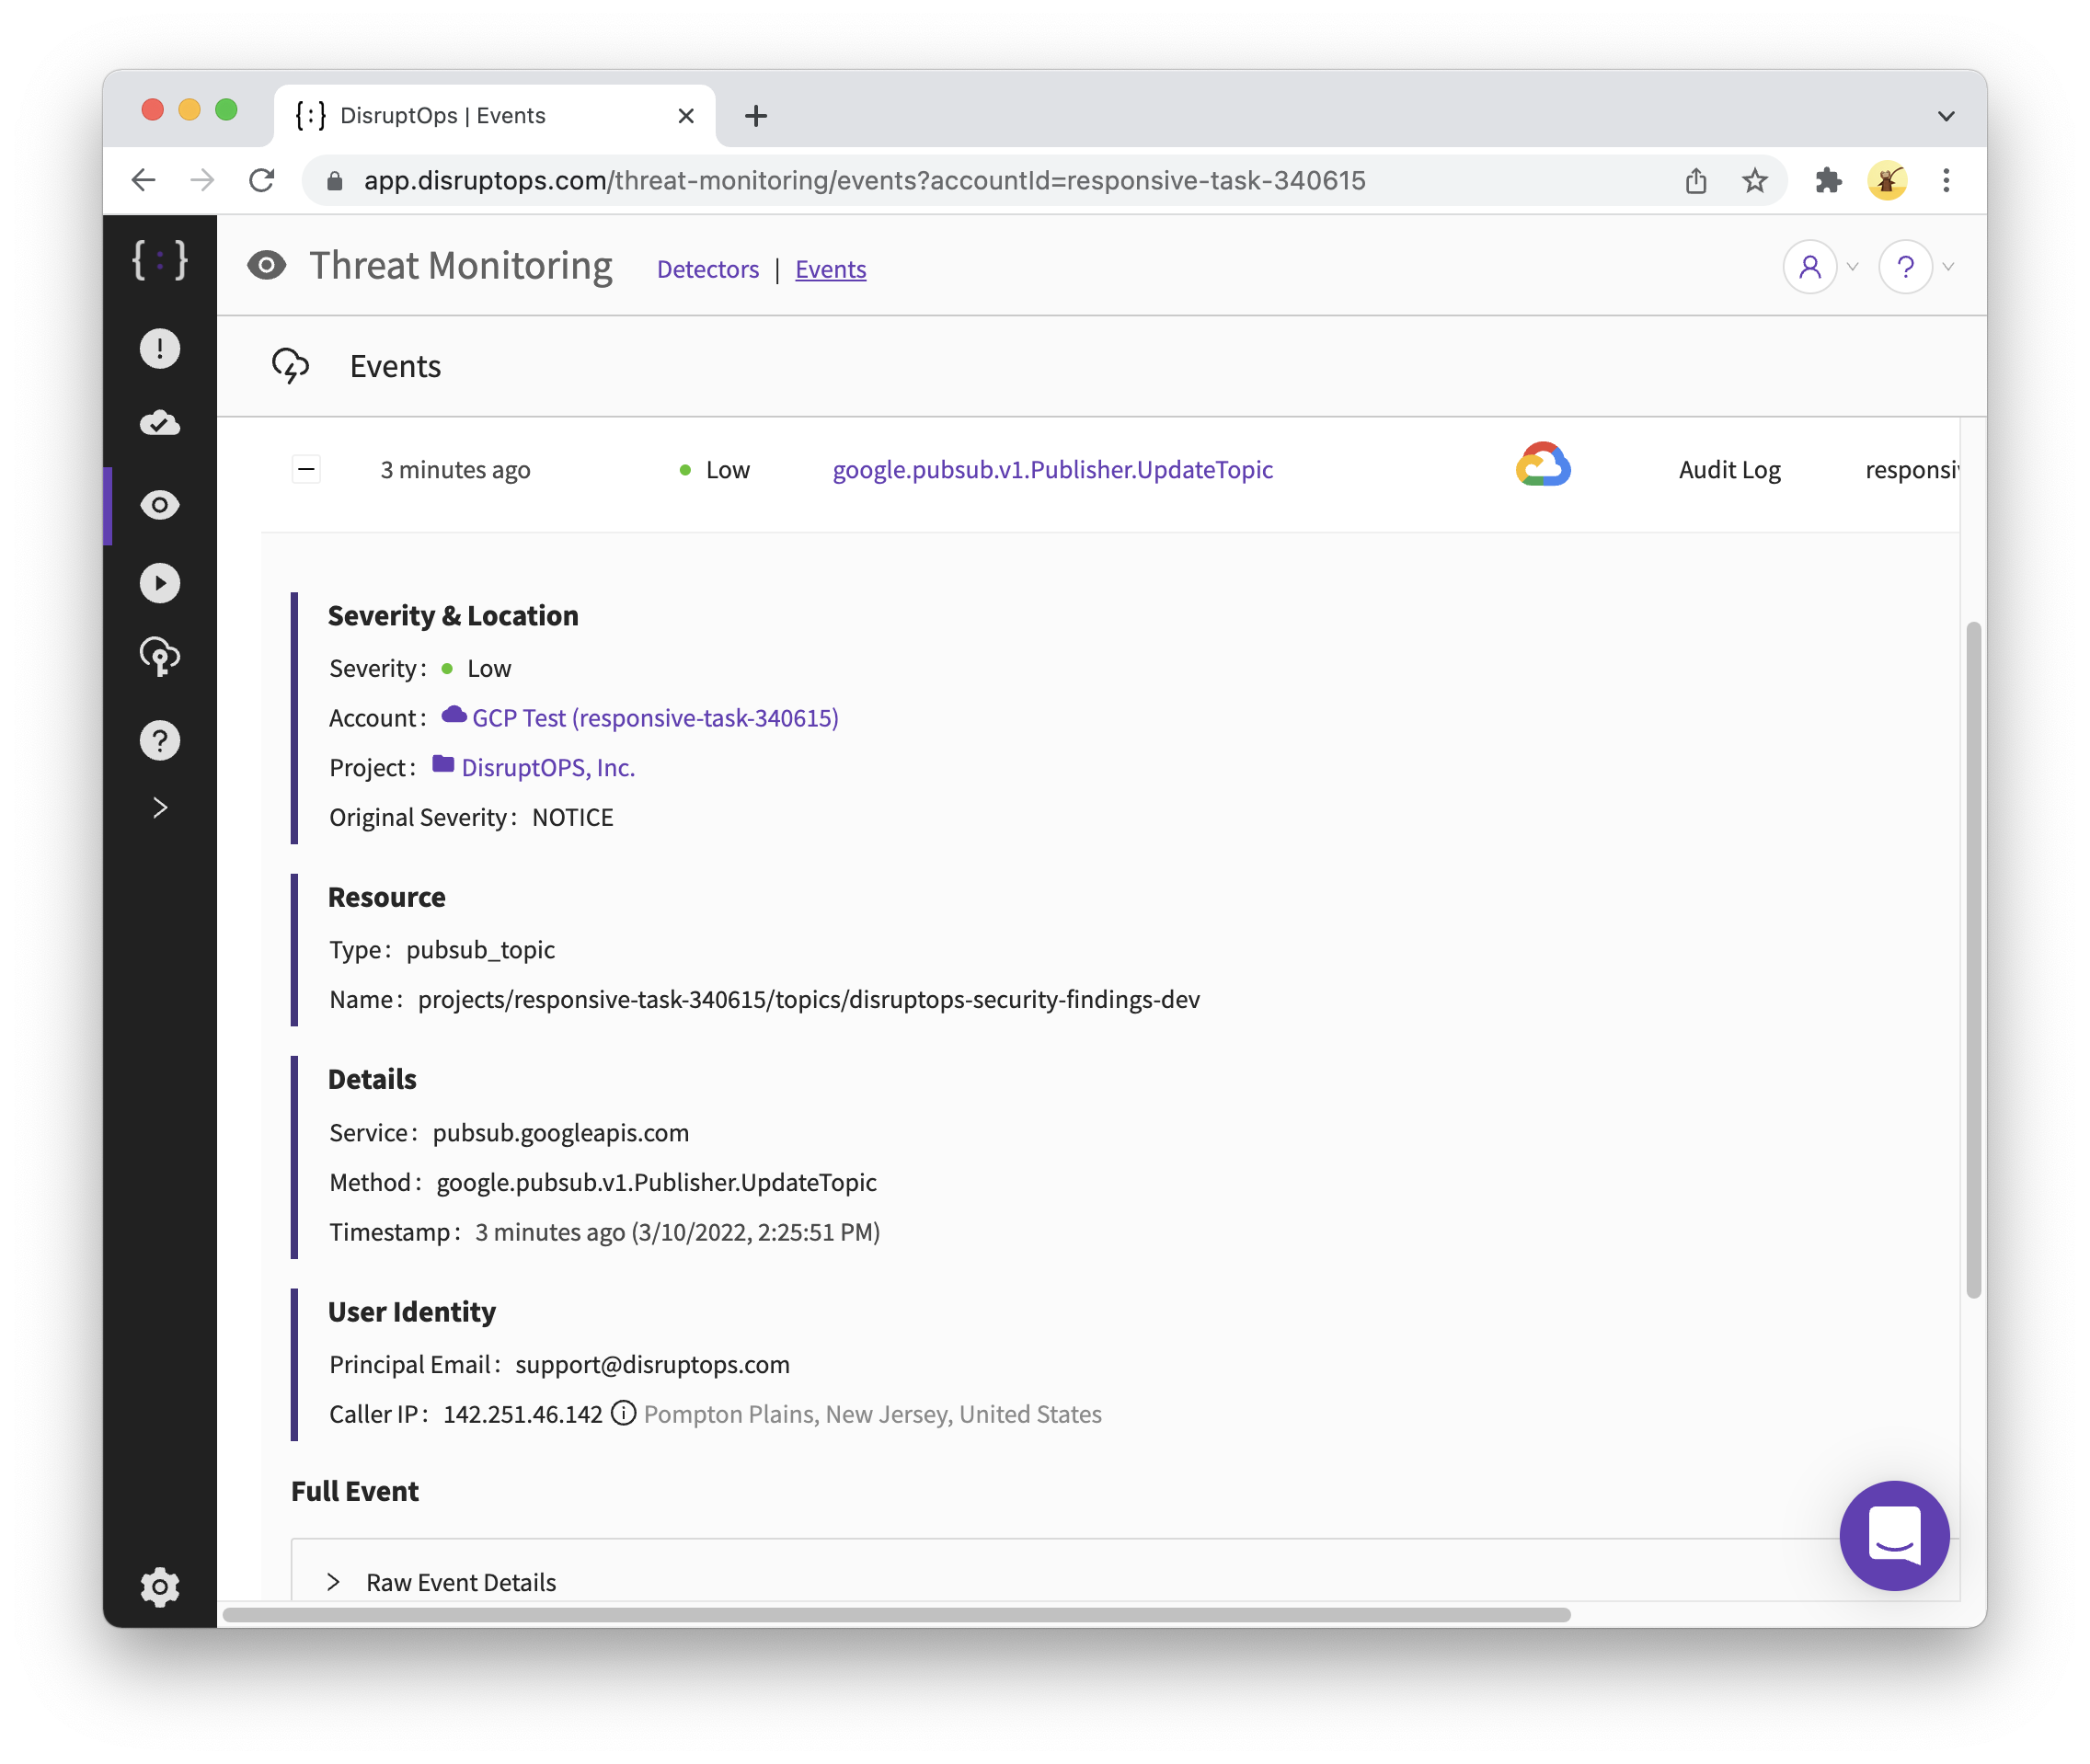Click the browser forward arrow

[203, 180]
